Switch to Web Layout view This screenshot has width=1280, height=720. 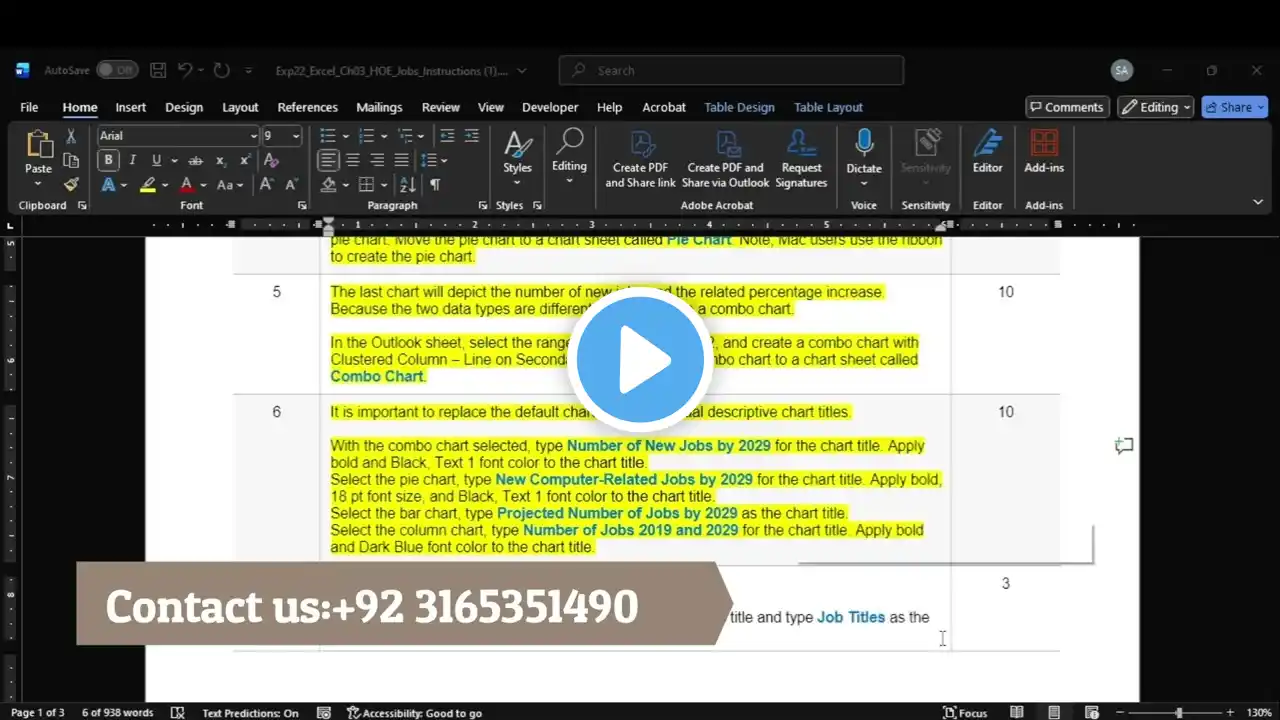tap(1091, 713)
